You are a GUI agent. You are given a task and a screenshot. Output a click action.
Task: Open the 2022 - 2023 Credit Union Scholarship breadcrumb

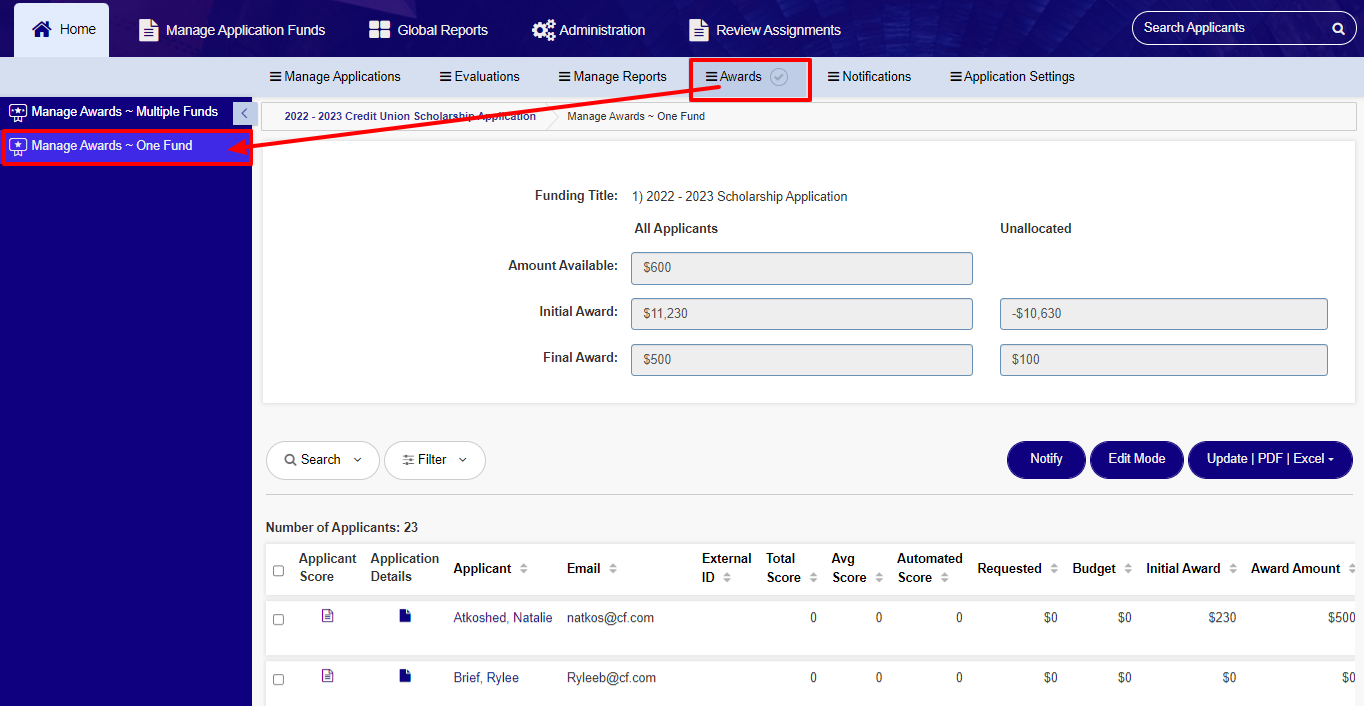[x=410, y=116]
